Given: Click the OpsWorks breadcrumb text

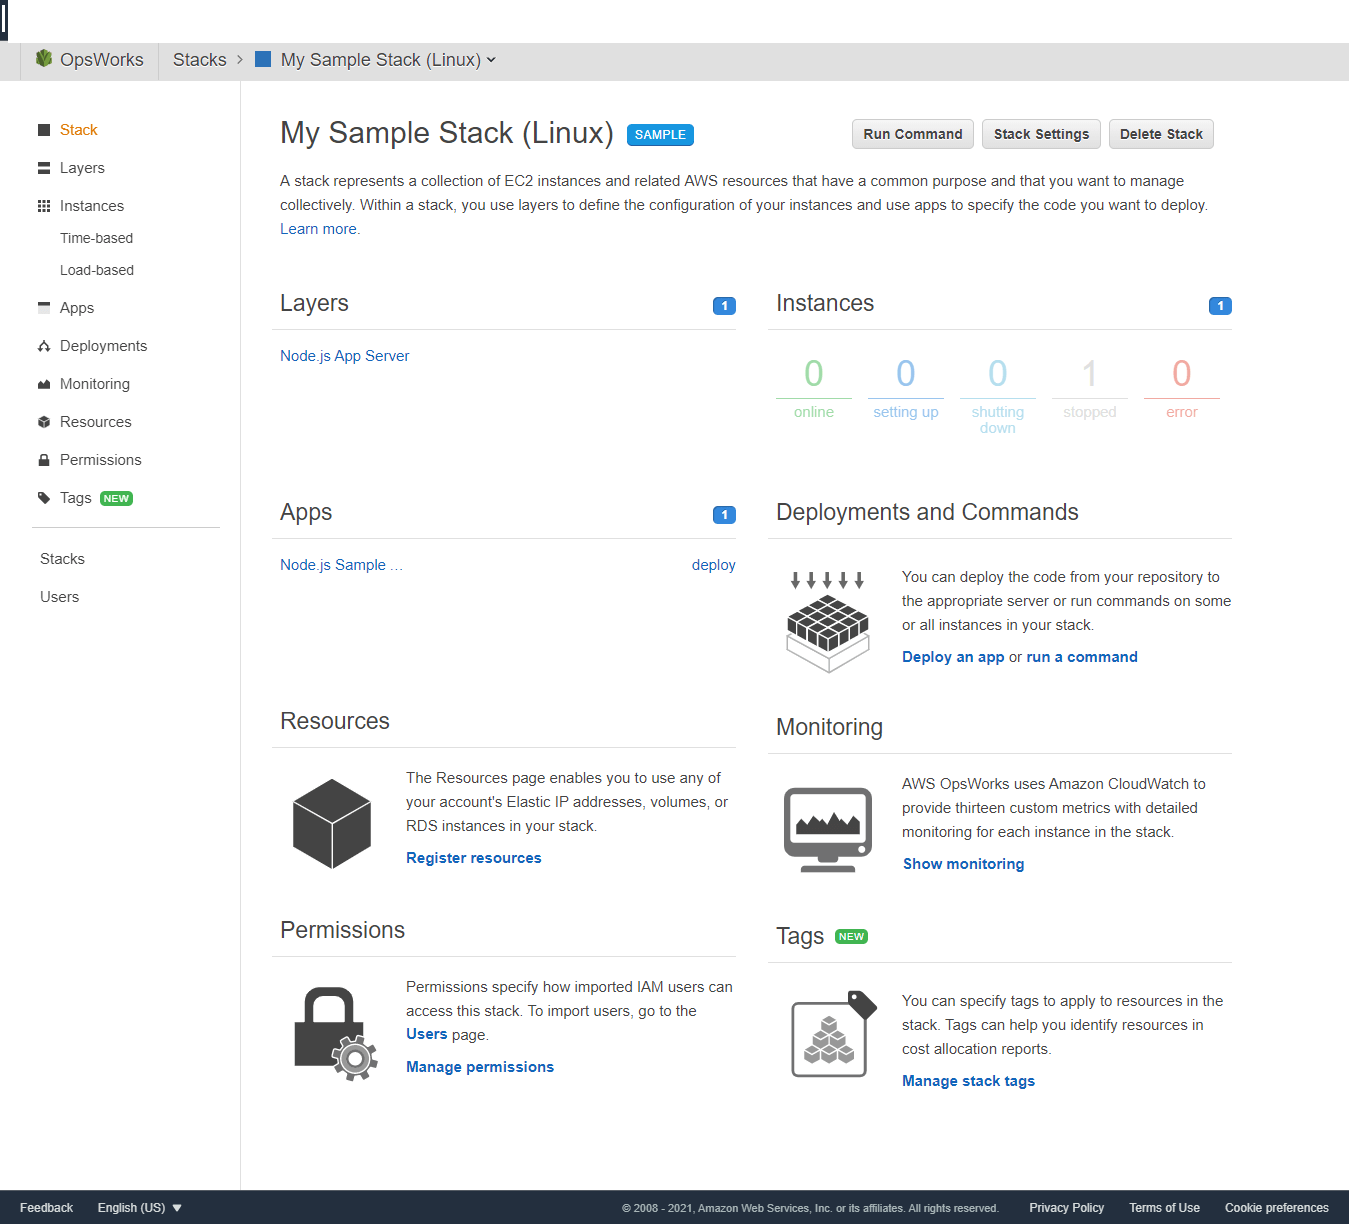Looking at the screenshot, I should pos(102,60).
